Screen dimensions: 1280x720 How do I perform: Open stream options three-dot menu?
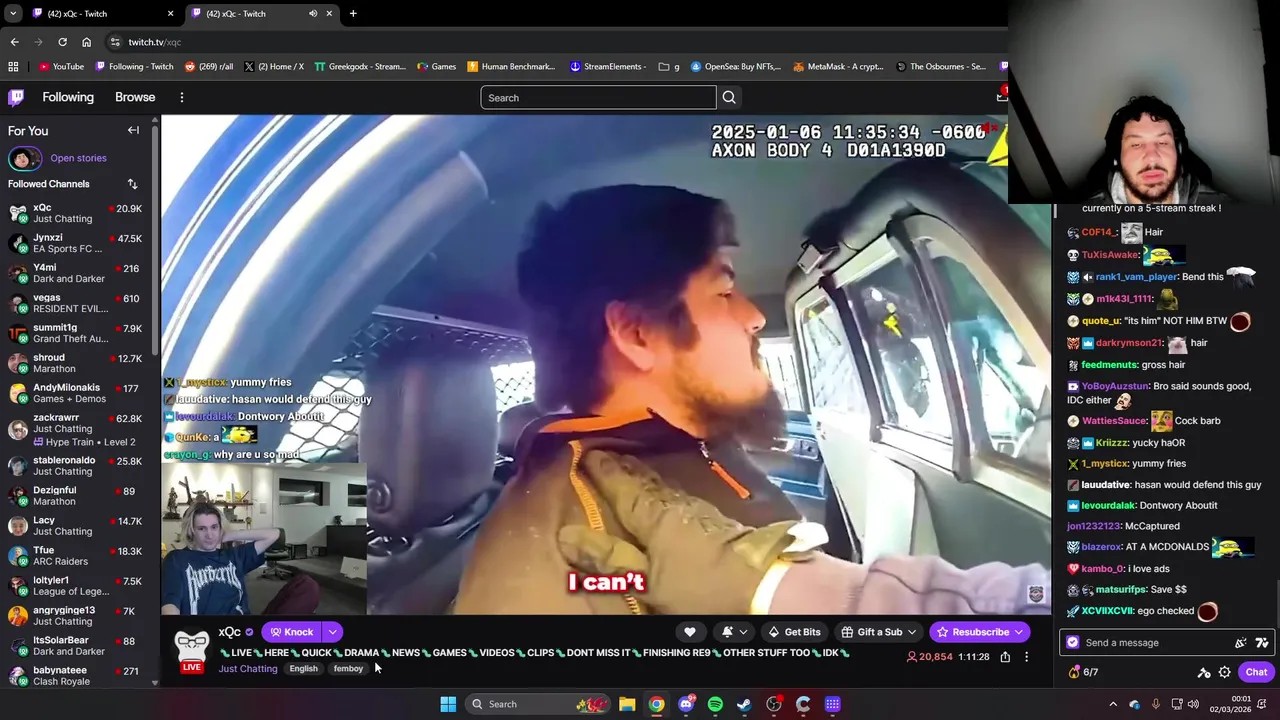(1026, 657)
